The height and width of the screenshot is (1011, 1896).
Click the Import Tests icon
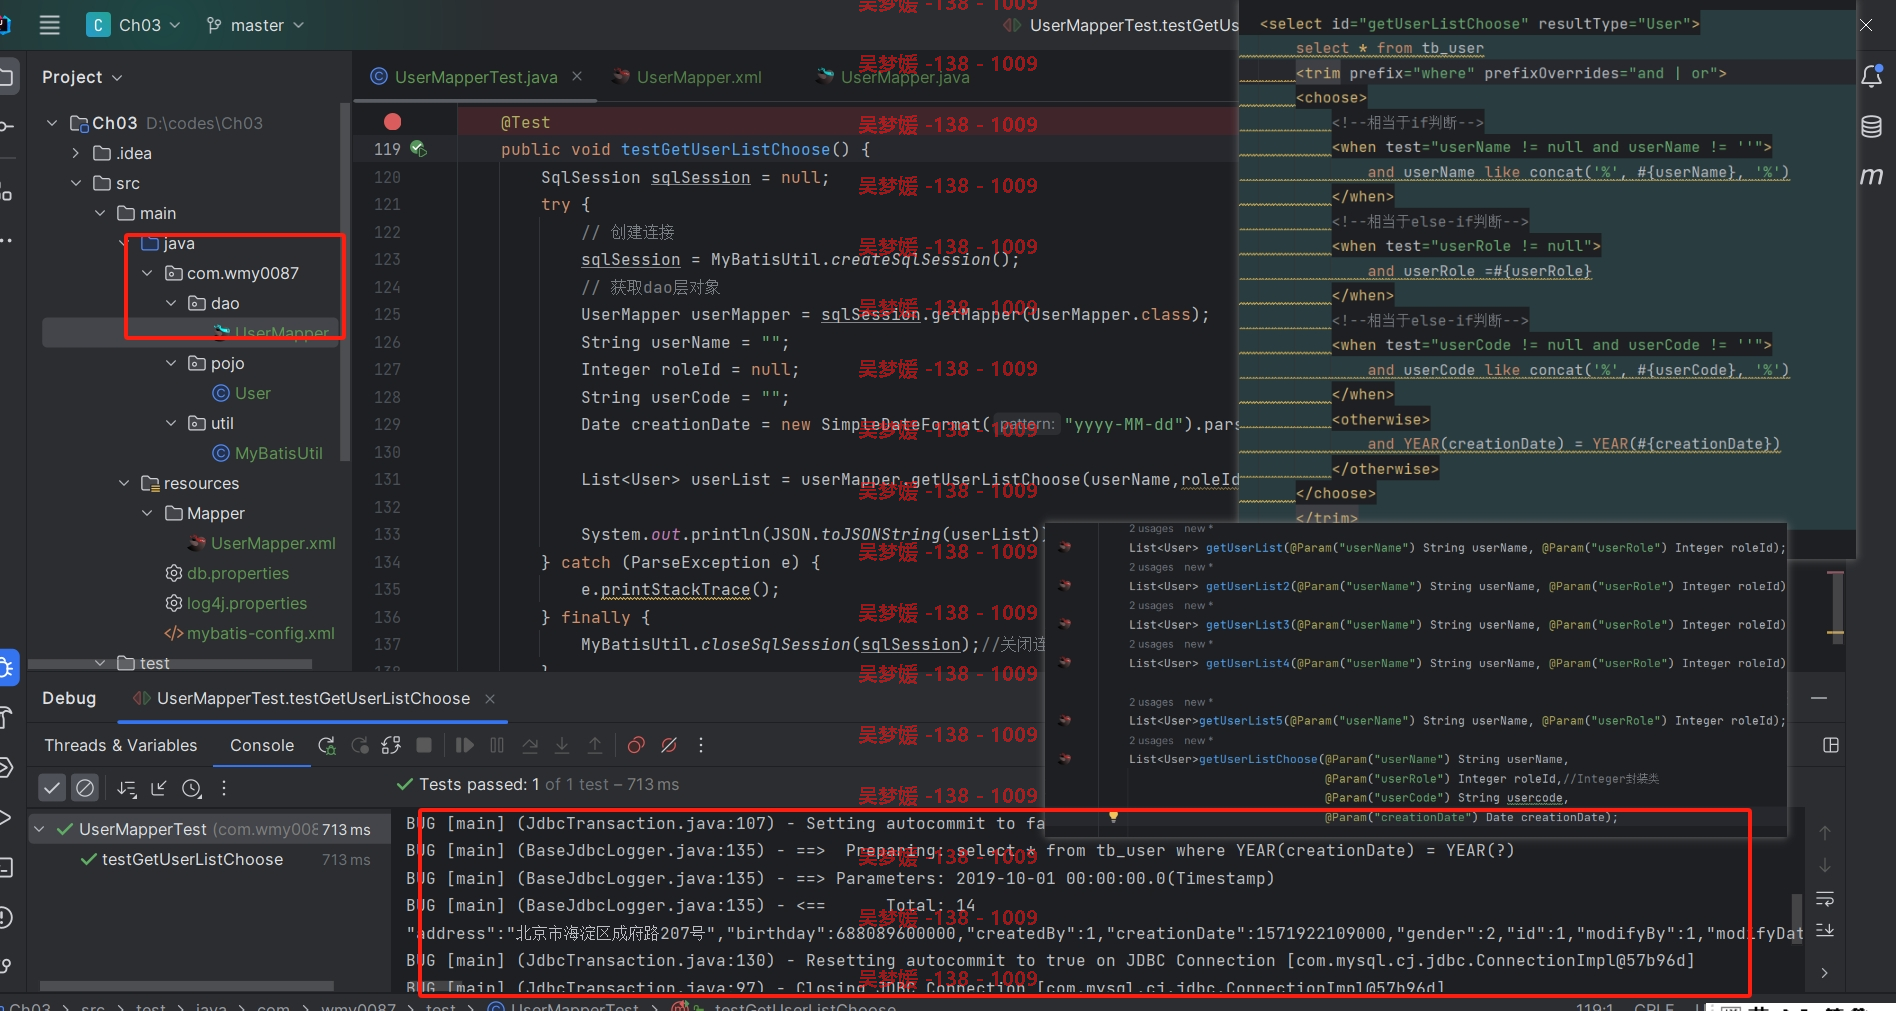pos(159,788)
